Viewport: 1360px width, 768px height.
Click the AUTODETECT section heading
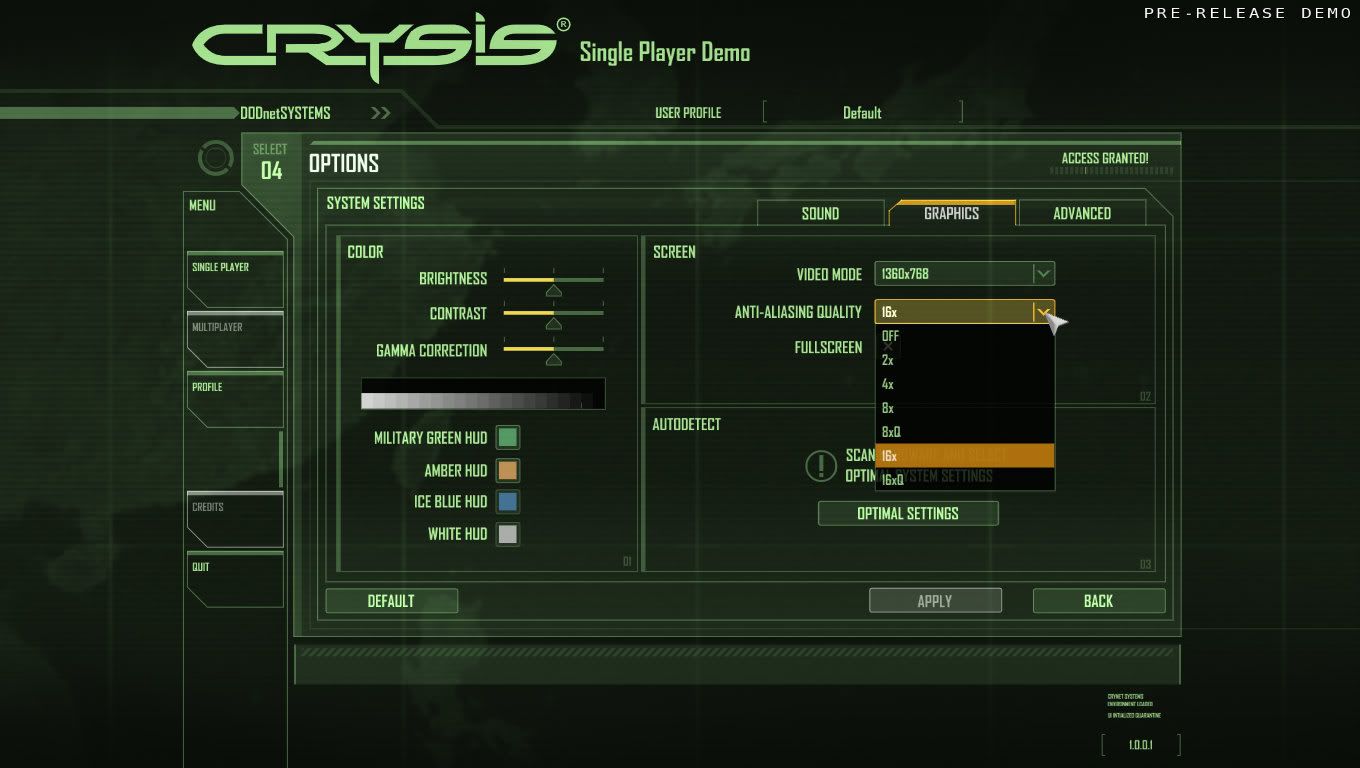[x=687, y=424]
